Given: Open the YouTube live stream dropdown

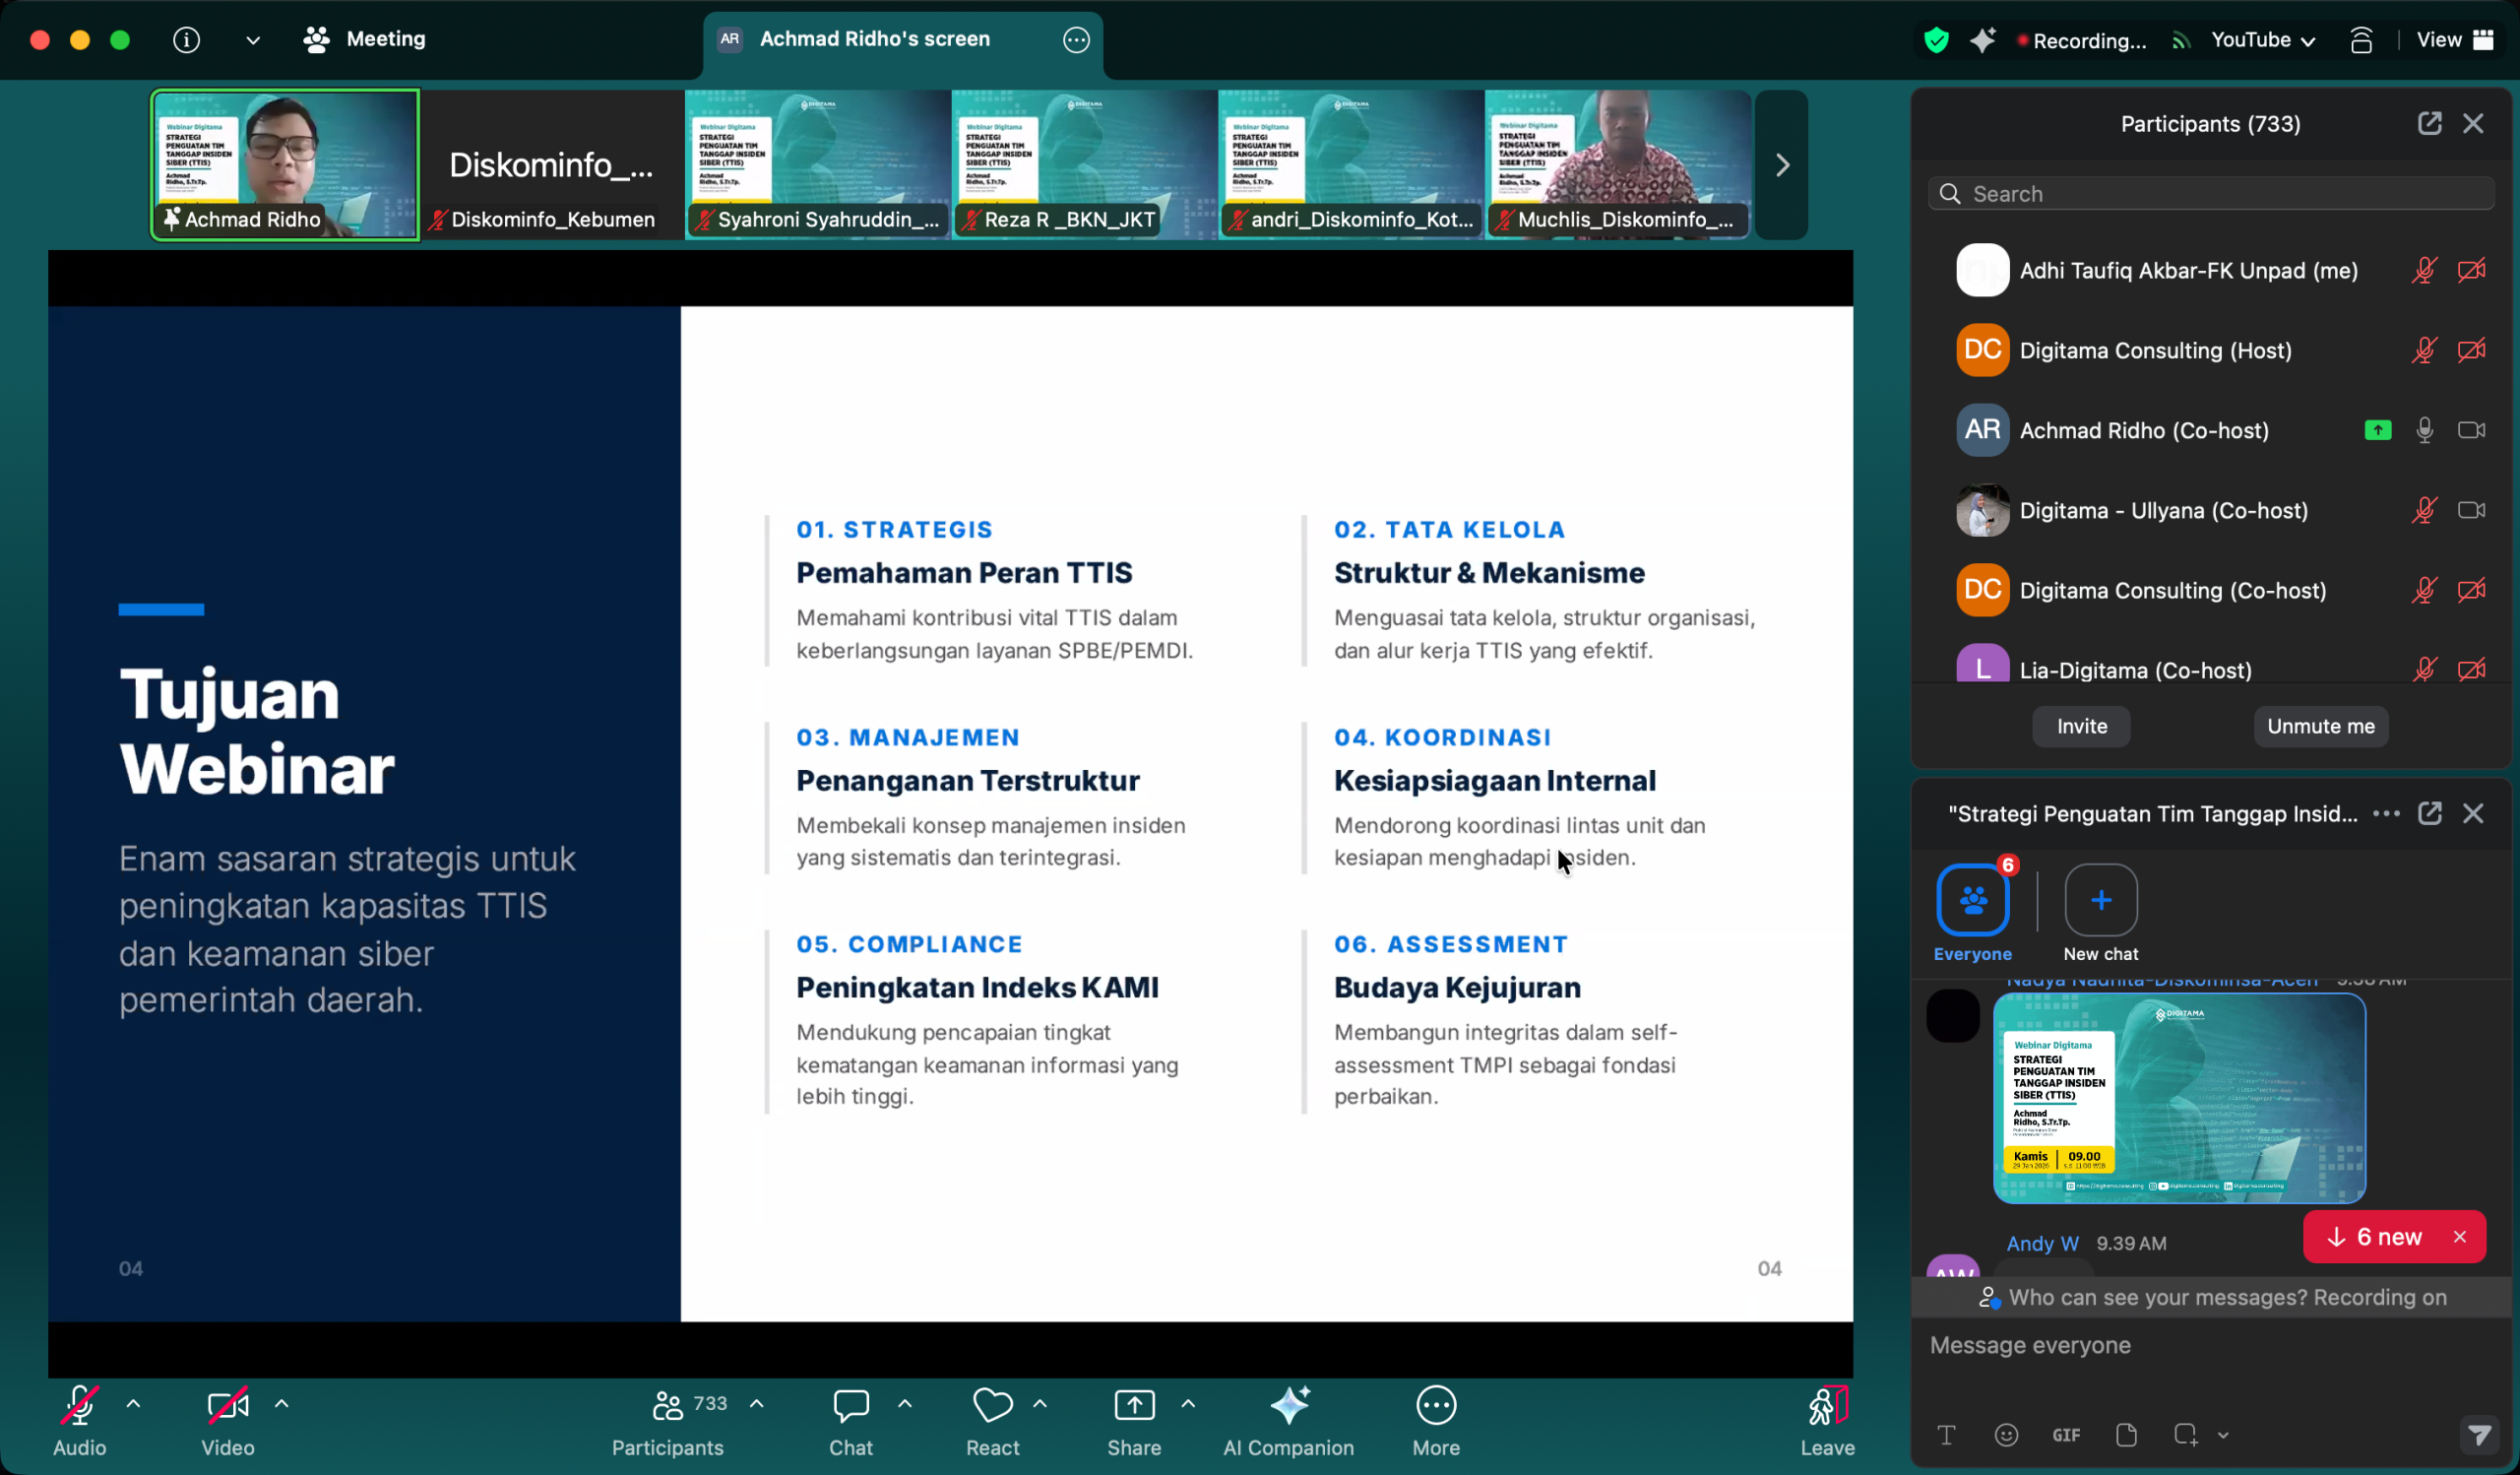Looking at the screenshot, I should (x=2262, y=40).
